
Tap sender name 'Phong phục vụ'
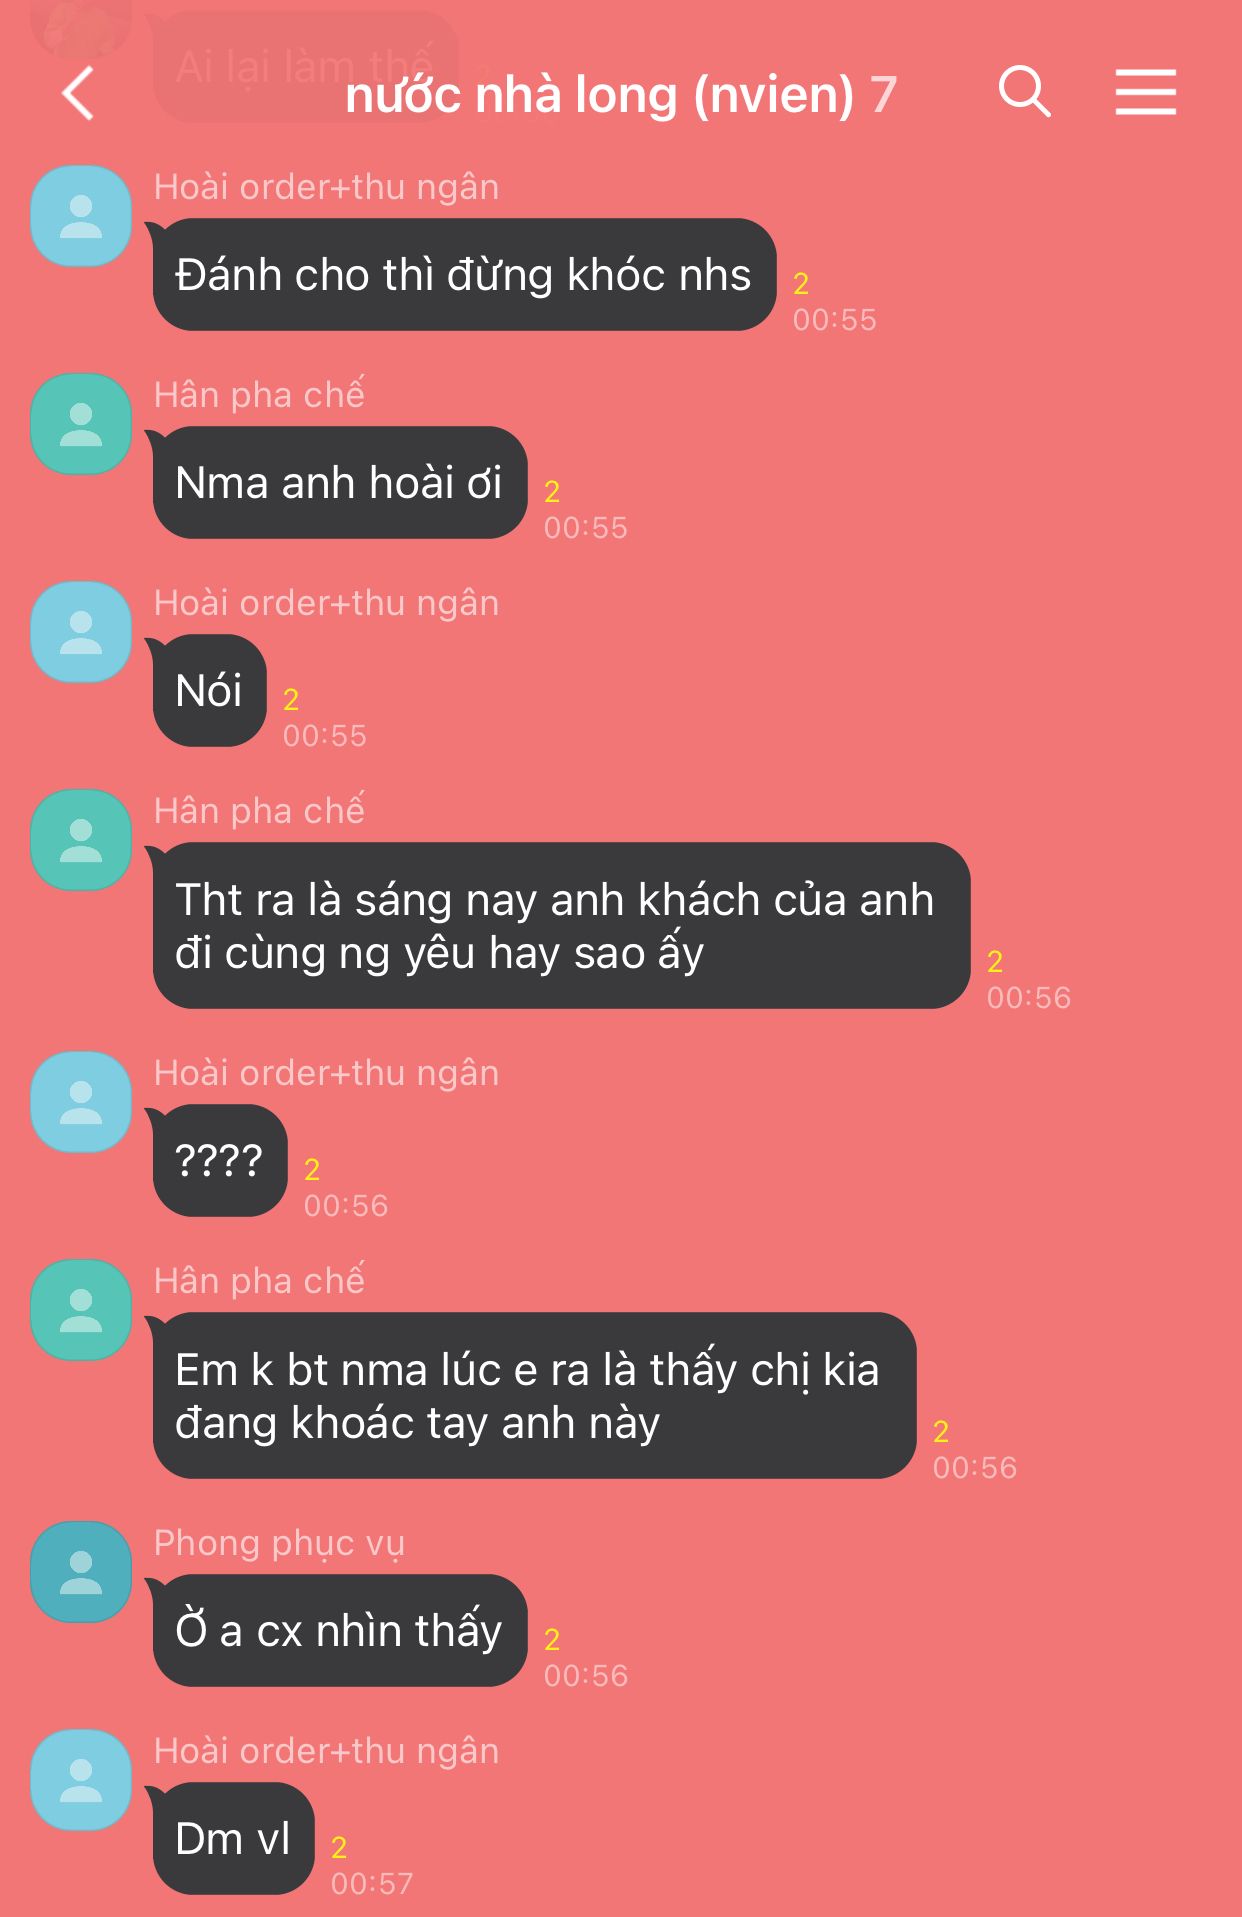coord(279,1543)
